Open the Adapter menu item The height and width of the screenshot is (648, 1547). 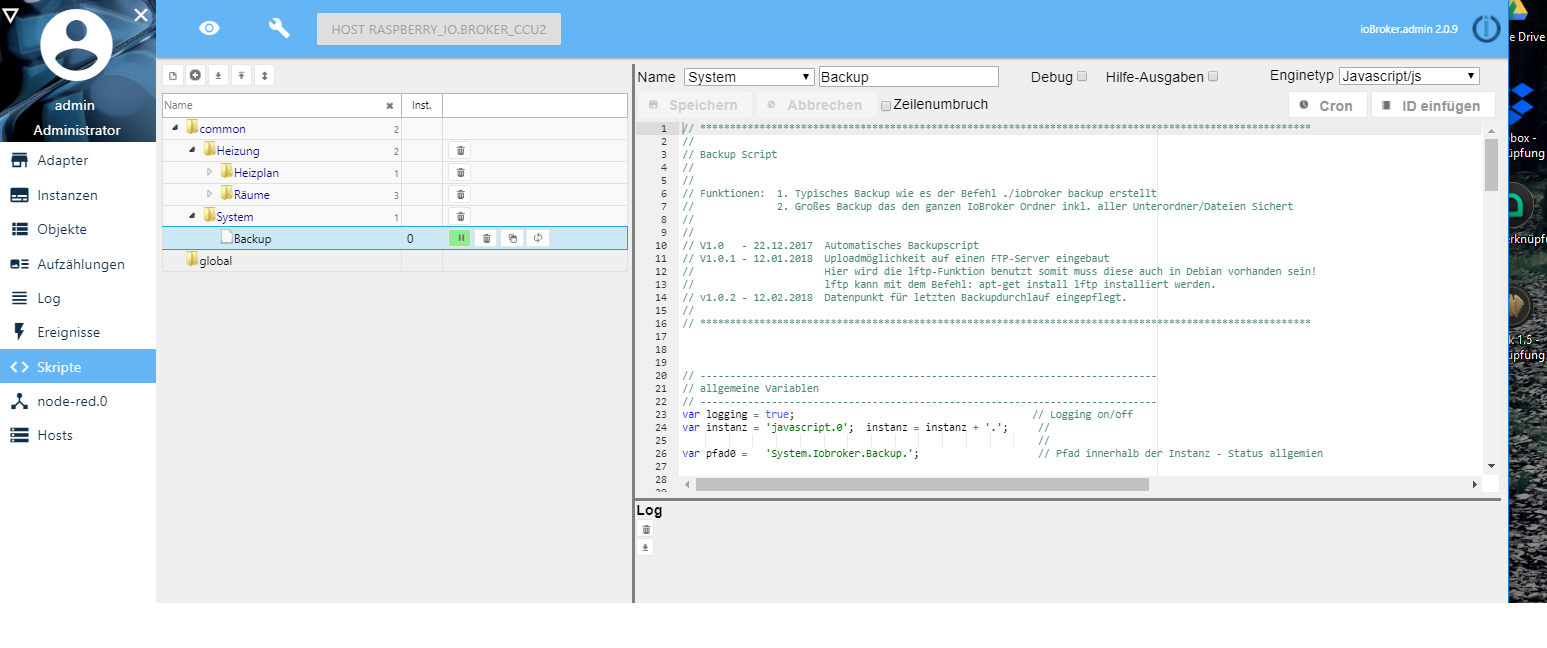(x=78, y=160)
